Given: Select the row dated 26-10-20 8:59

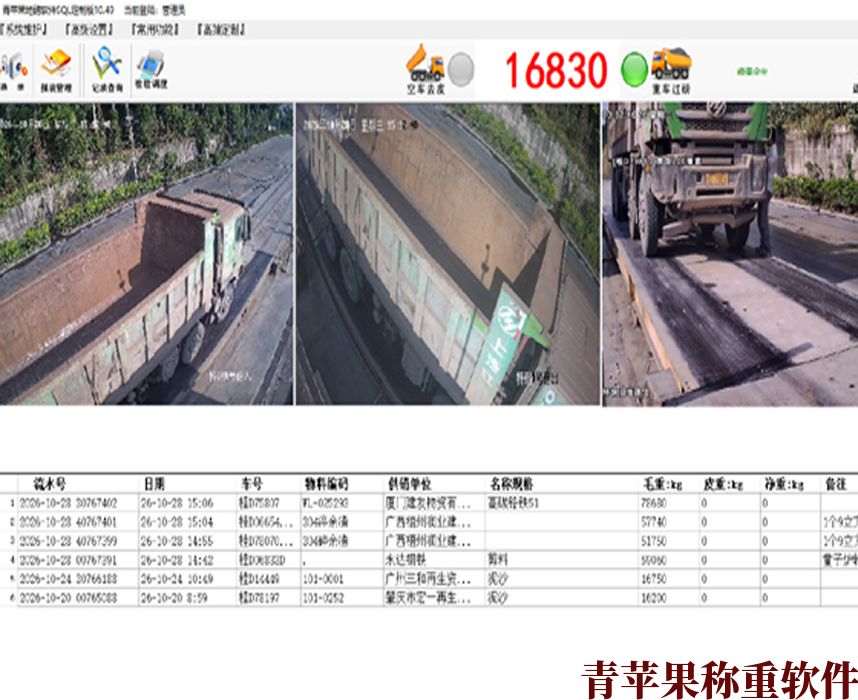Looking at the screenshot, I should [429, 598].
